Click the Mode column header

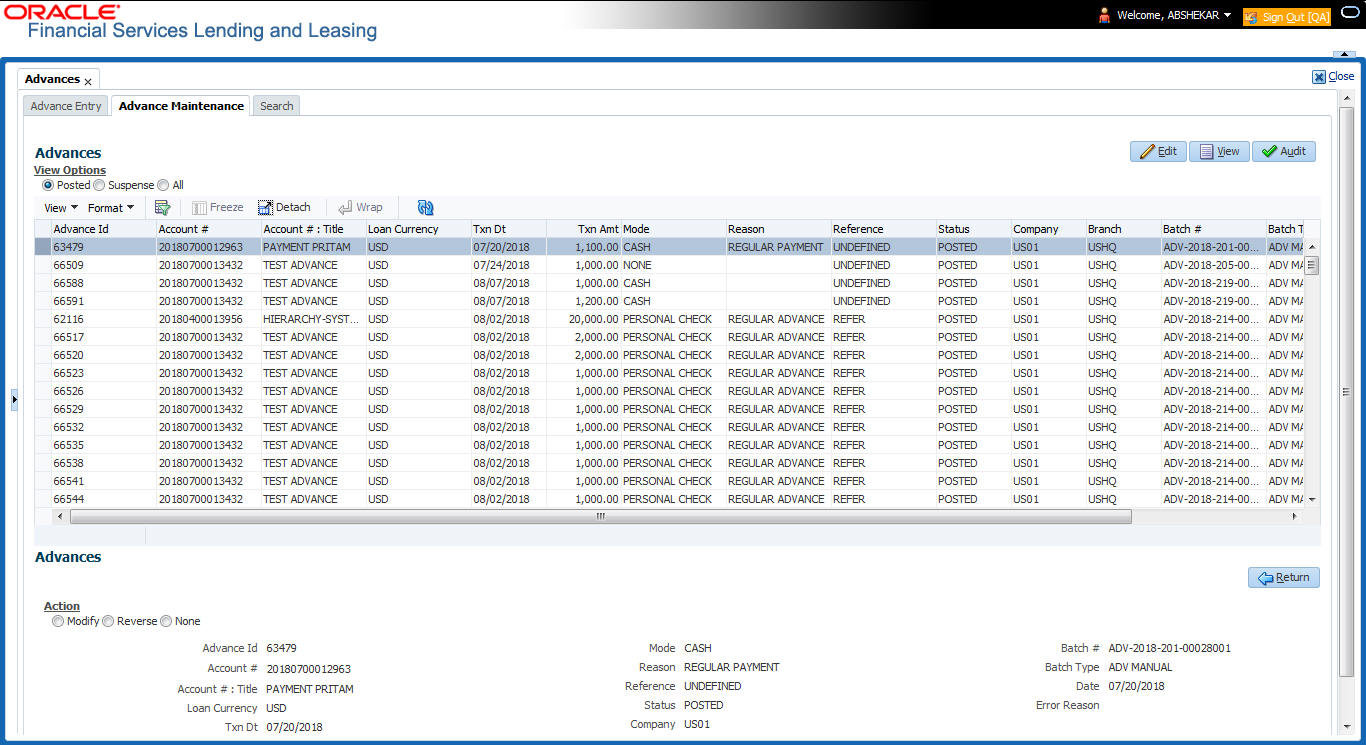coord(674,229)
